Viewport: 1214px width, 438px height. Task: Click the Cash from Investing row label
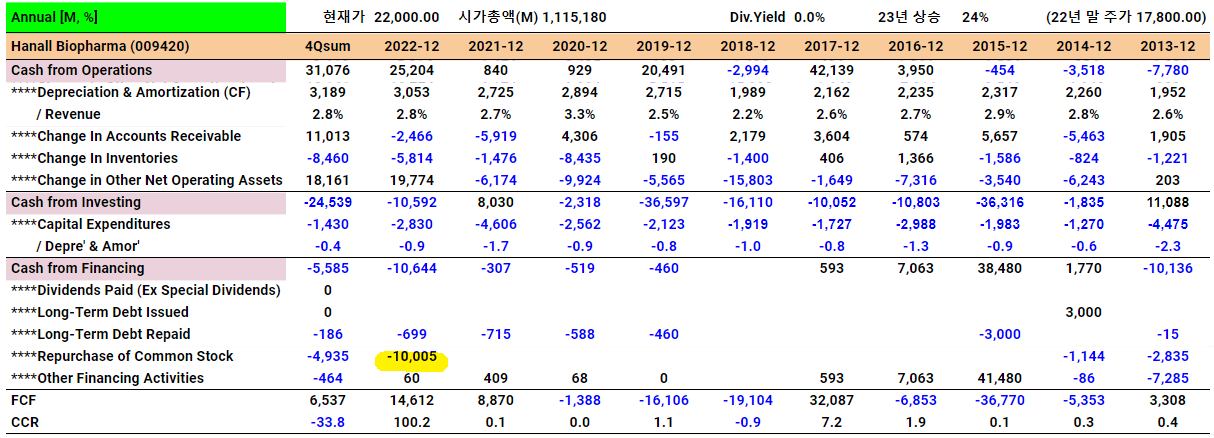pyautogui.click(x=76, y=202)
